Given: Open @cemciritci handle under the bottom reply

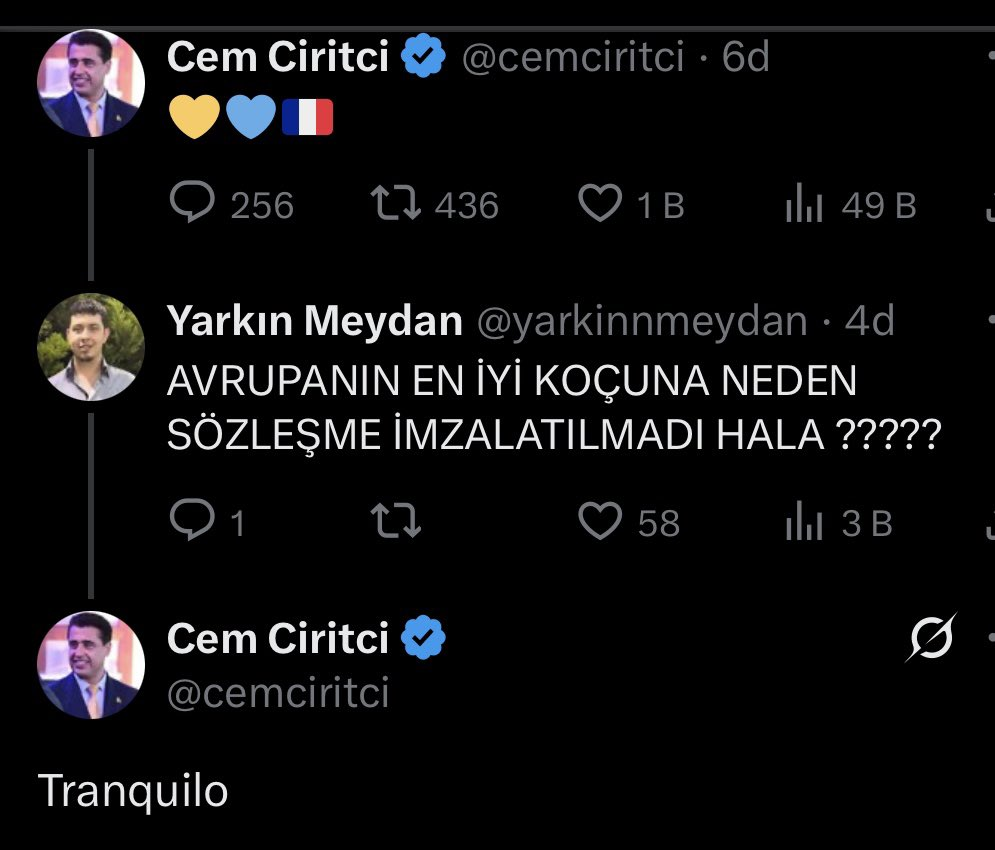Looking at the screenshot, I should [278, 693].
